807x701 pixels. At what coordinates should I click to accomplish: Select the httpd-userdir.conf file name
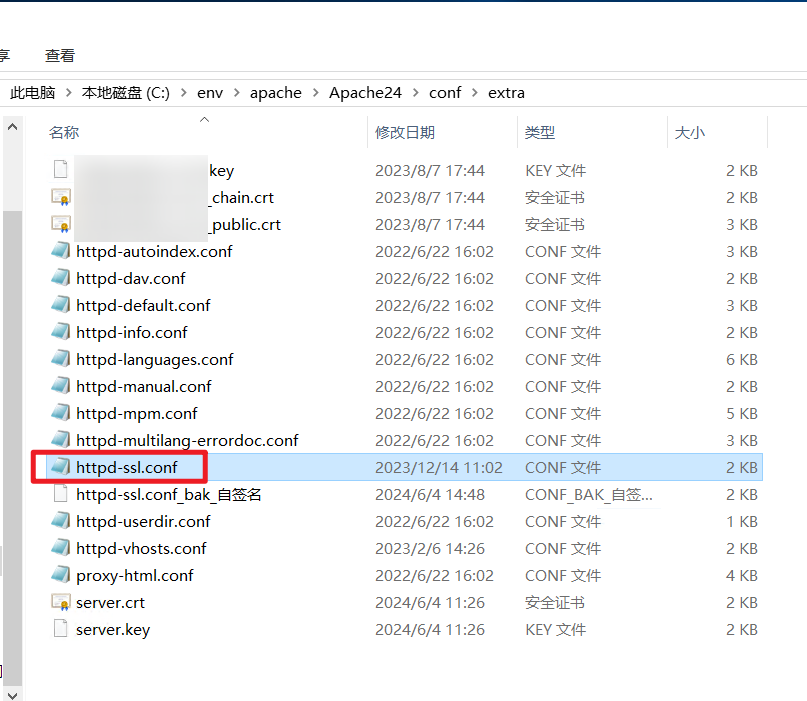coord(143,521)
